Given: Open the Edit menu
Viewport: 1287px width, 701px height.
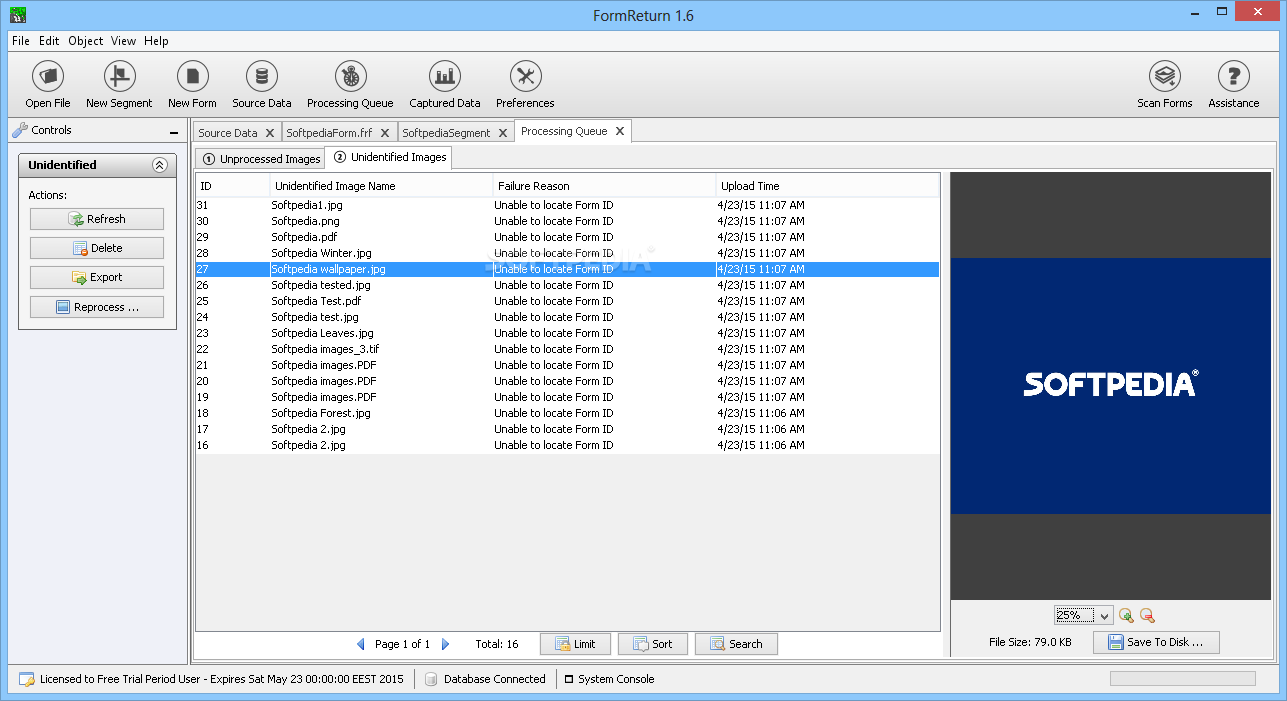Looking at the screenshot, I should [x=49, y=41].
